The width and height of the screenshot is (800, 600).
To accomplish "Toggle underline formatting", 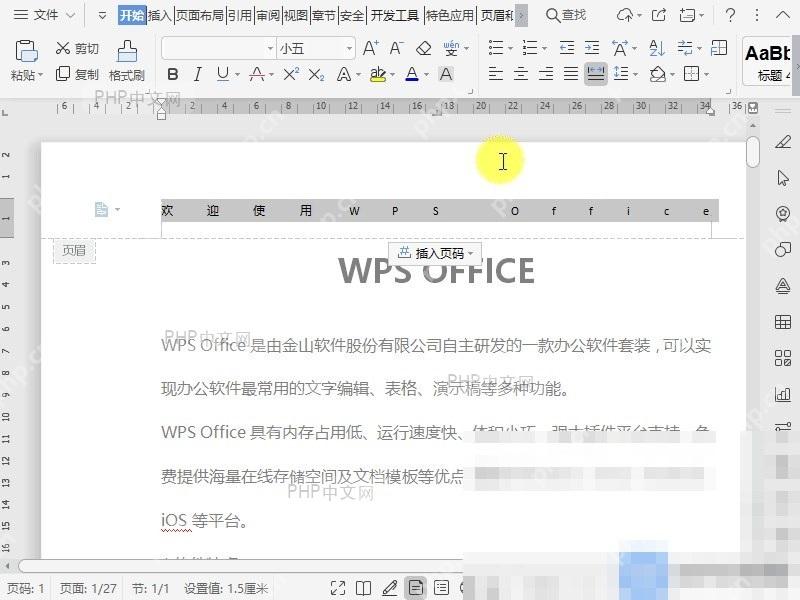I will 222,74.
